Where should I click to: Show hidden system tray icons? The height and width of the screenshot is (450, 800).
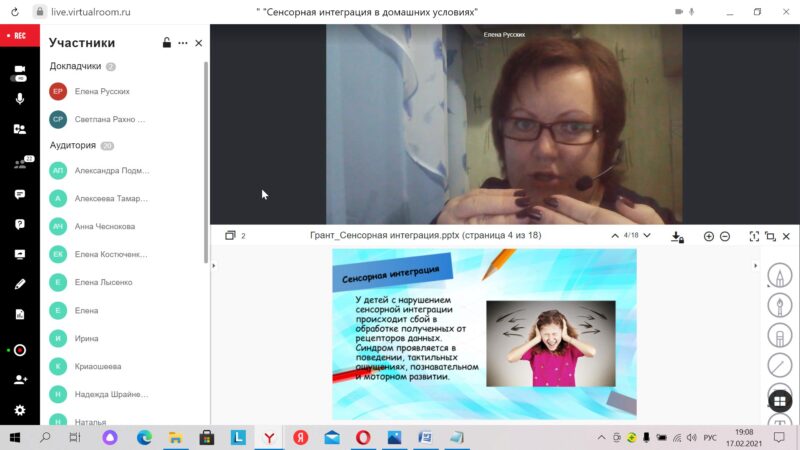pos(602,438)
